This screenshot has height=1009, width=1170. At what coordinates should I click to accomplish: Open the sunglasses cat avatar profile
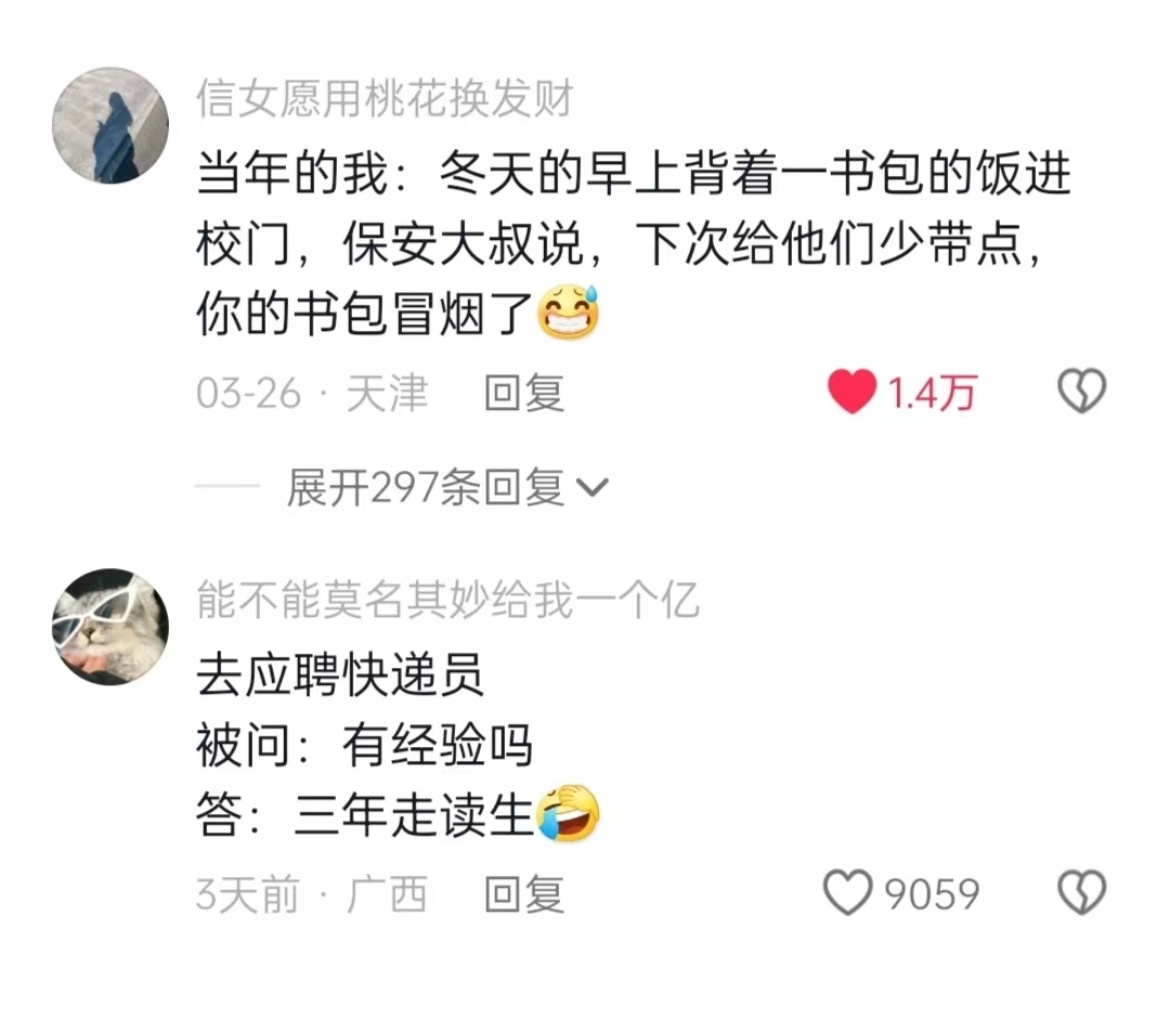click(x=110, y=627)
